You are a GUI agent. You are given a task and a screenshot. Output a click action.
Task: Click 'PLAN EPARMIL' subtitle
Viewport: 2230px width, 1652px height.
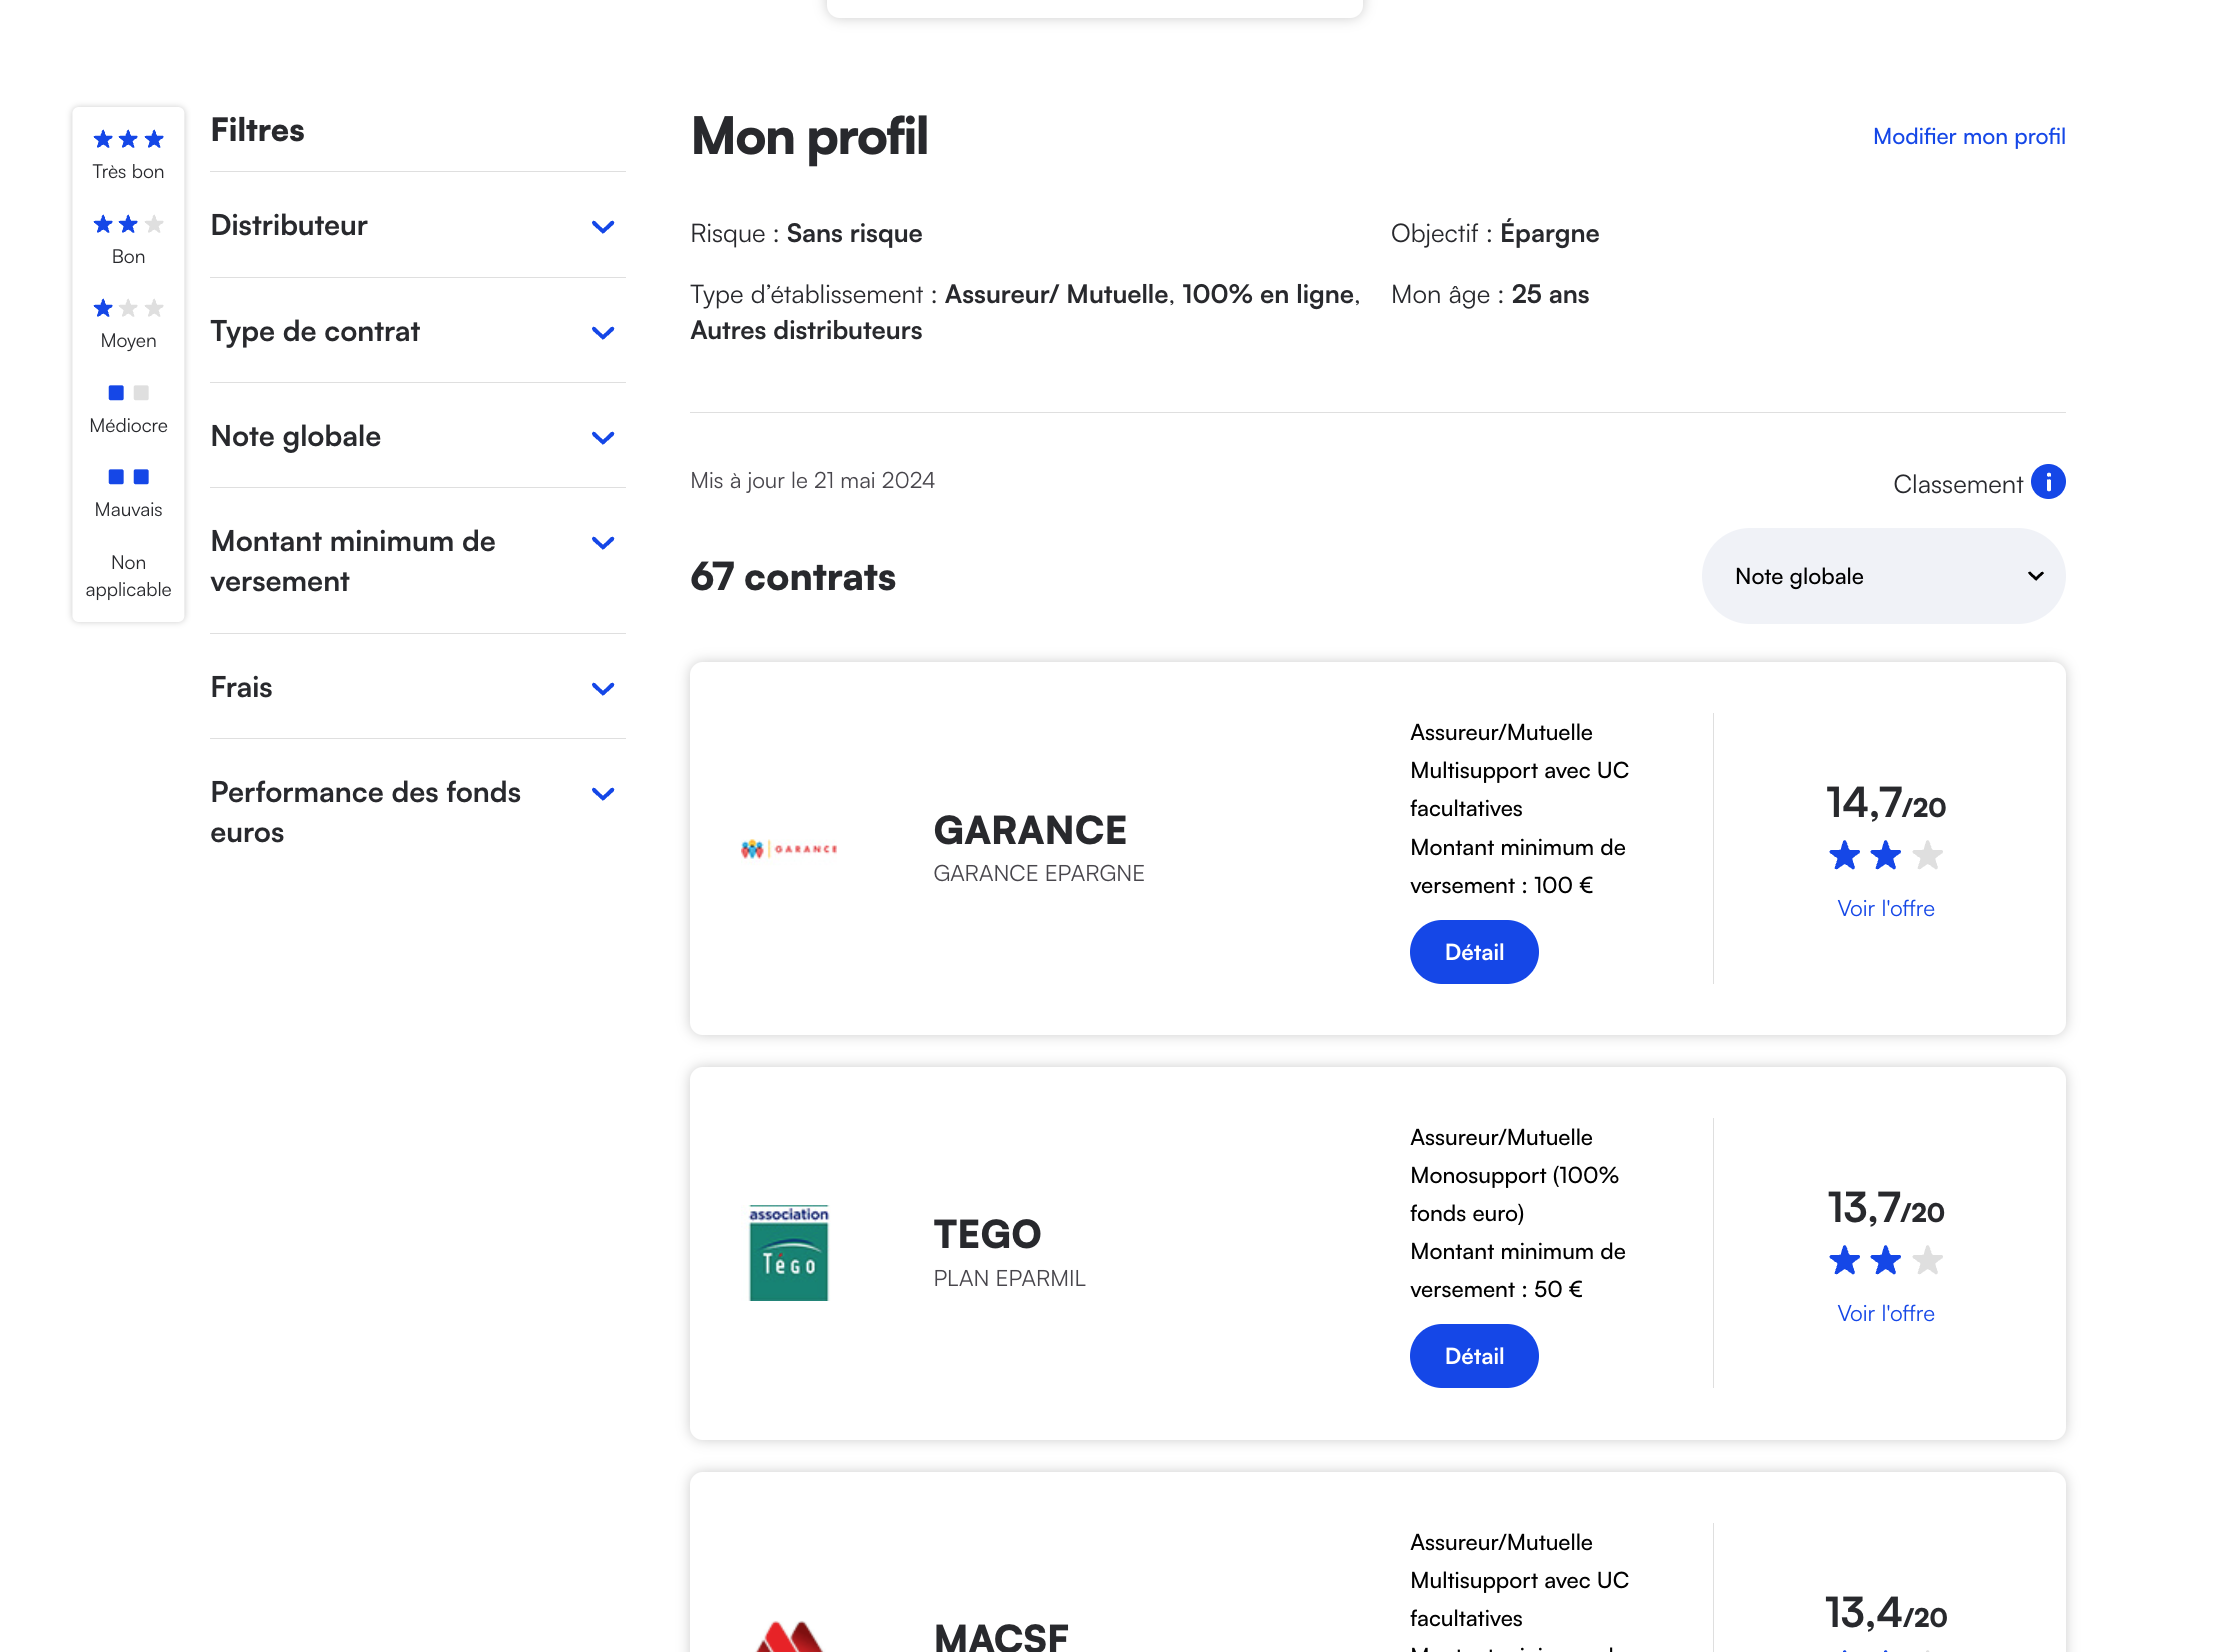pyautogui.click(x=1009, y=1278)
